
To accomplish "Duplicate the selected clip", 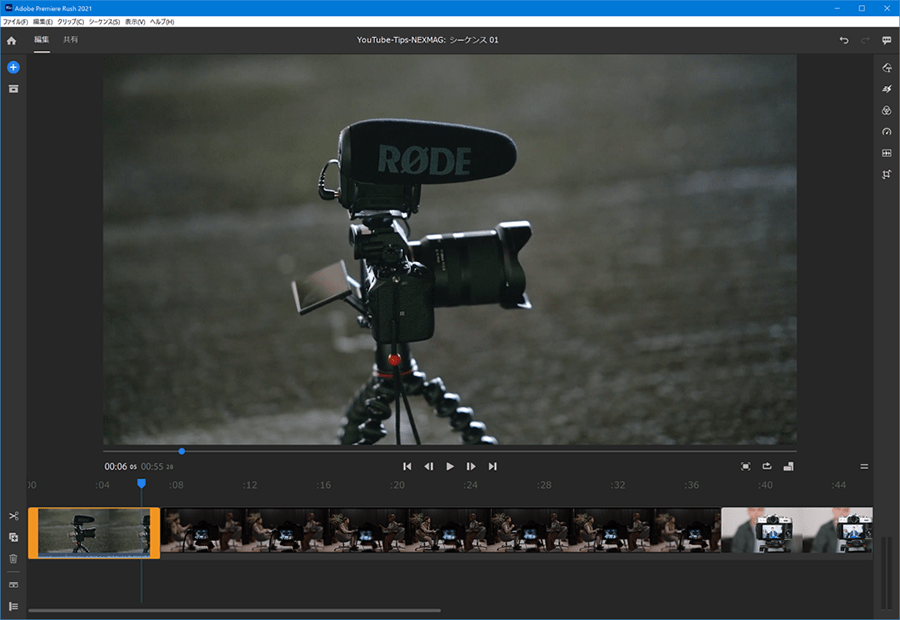I will click(13, 537).
